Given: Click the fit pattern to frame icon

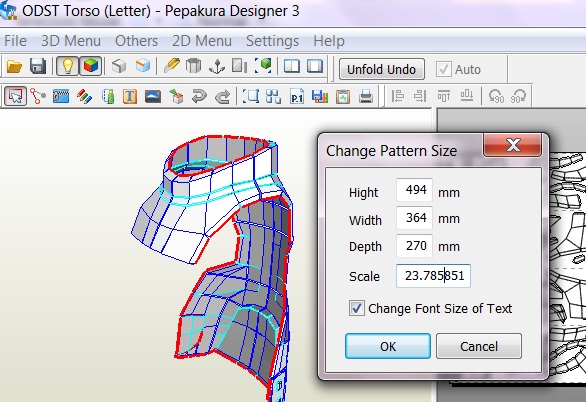Looking at the screenshot, I should coord(251,96).
